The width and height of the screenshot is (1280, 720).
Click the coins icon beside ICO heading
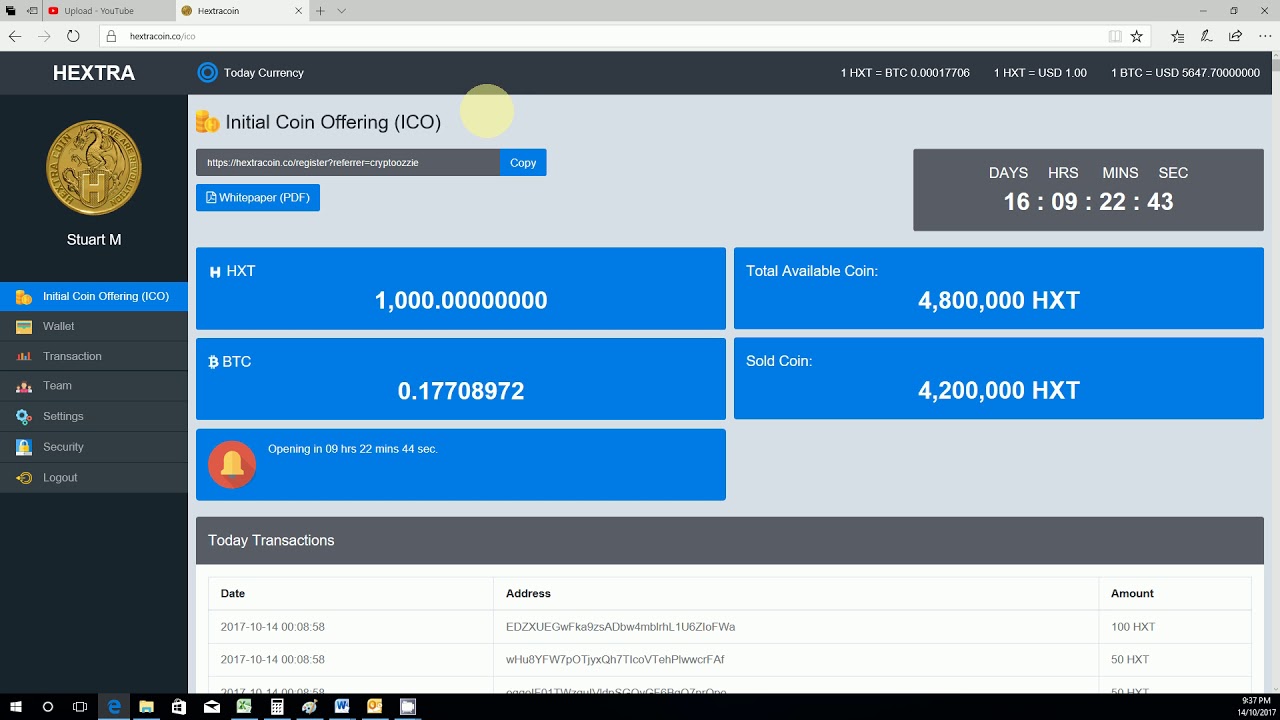pos(207,122)
